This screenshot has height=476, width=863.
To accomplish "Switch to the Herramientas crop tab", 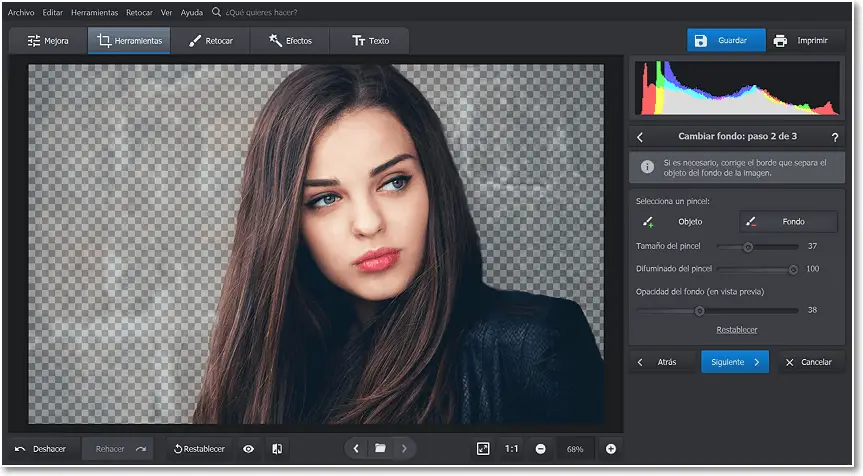I will pos(129,41).
